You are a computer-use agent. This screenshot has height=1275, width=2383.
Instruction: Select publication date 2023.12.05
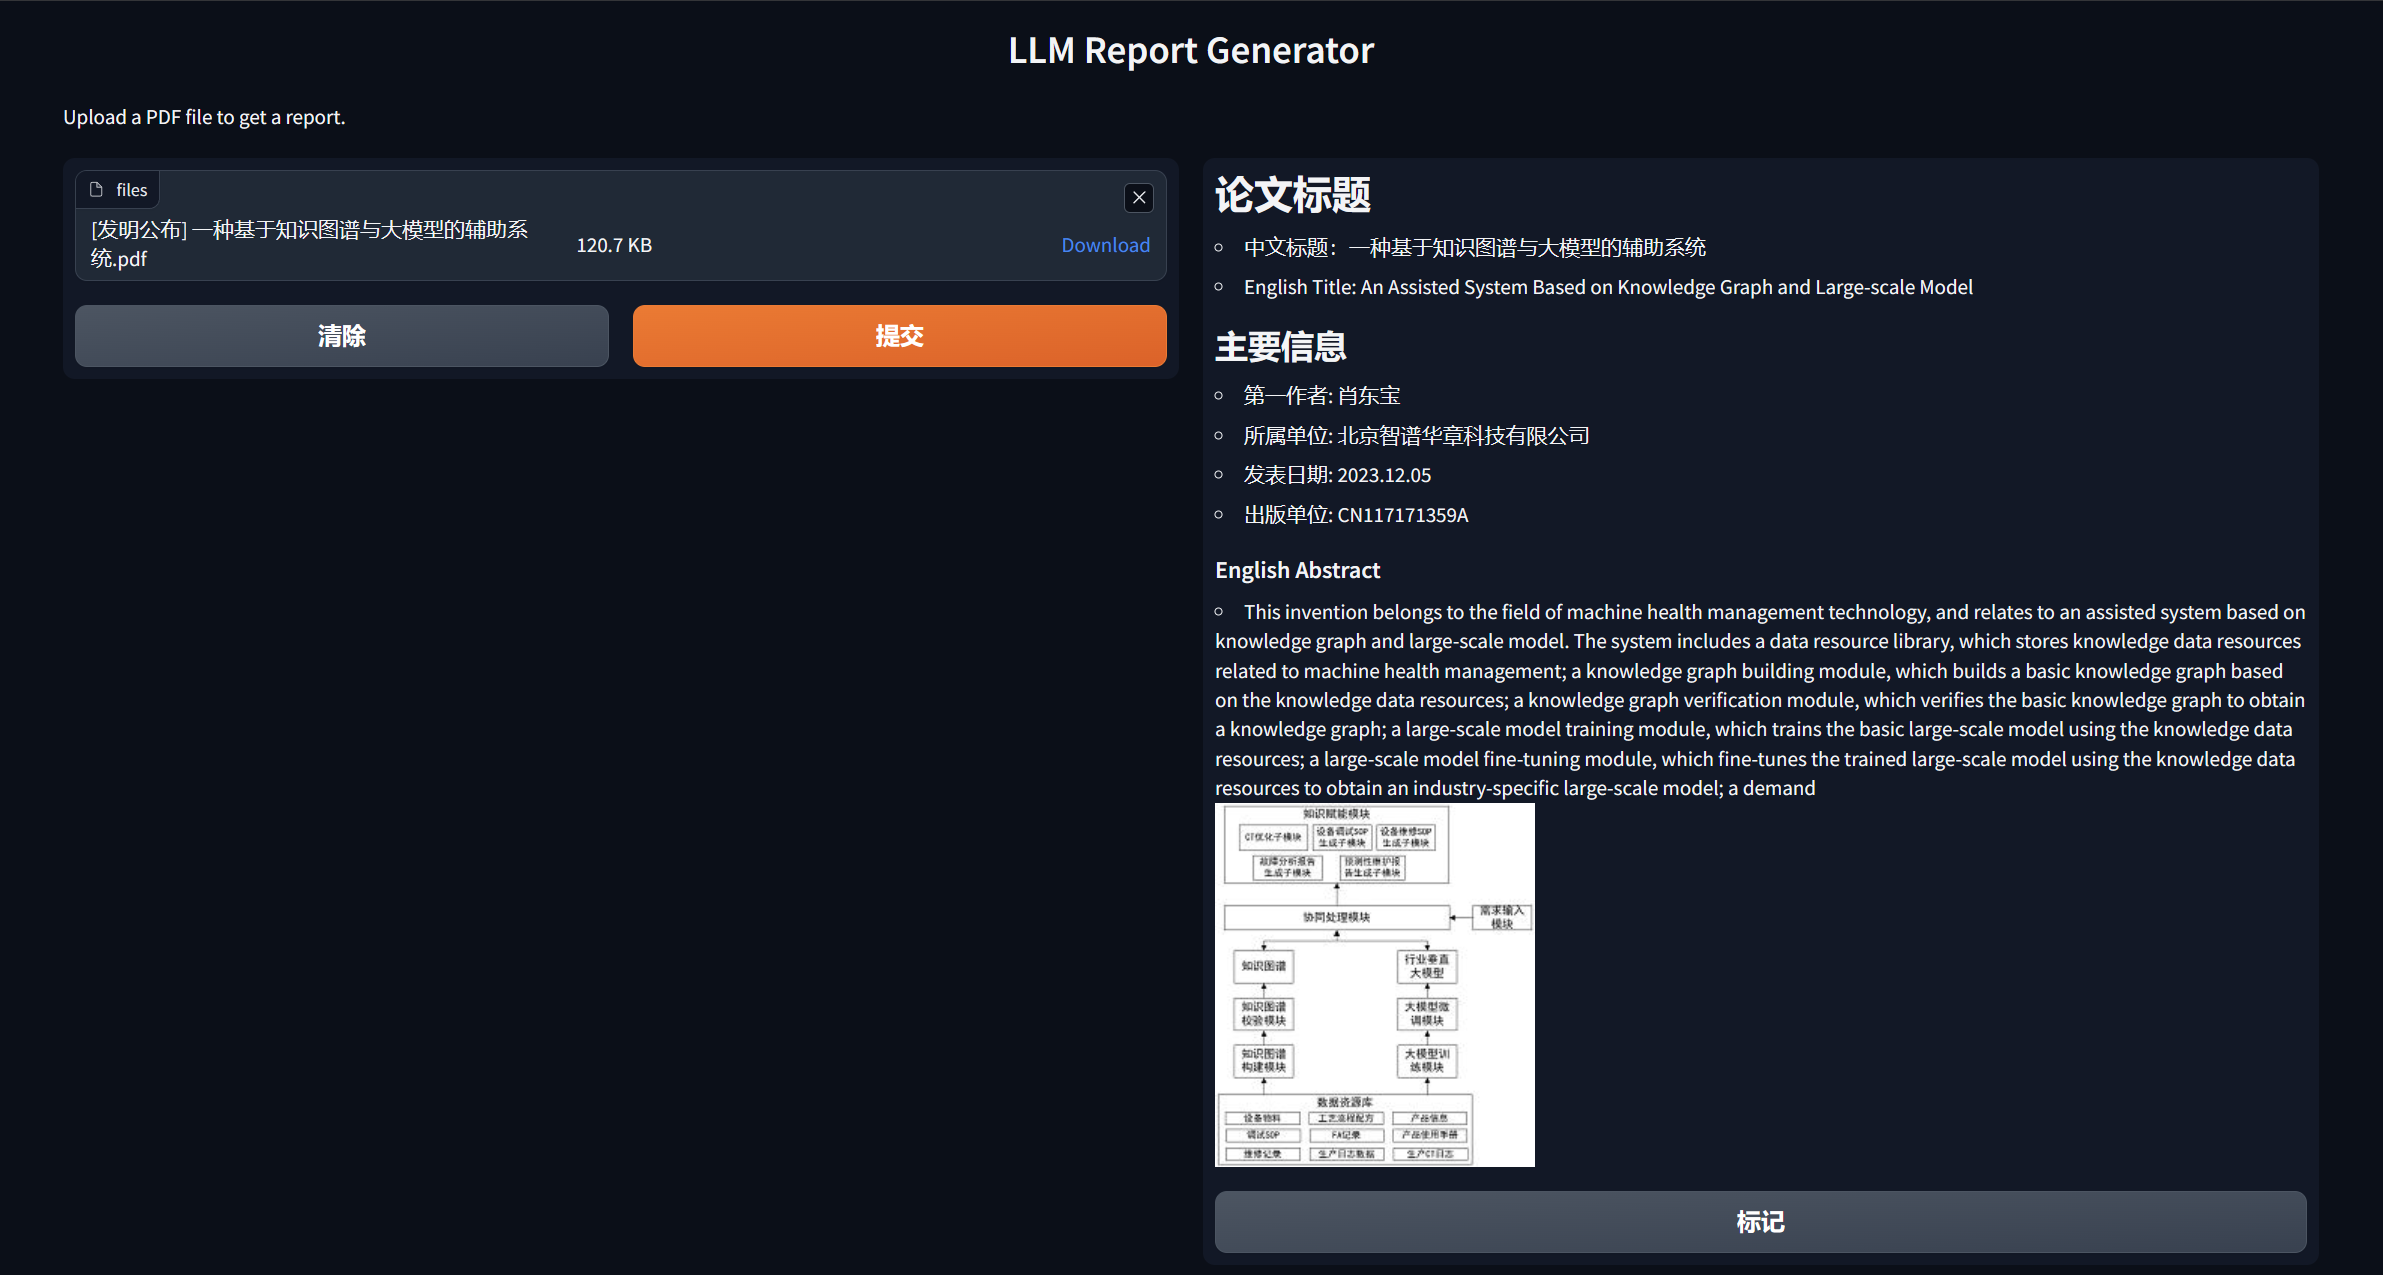(1337, 475)
